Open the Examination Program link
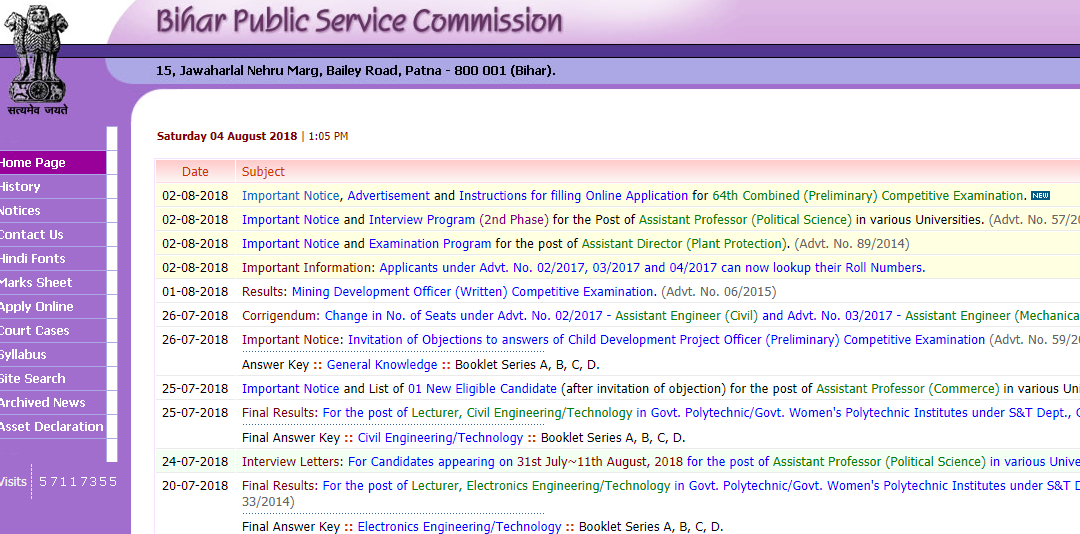The height and width of the screenshot is (534, 1080). (x=430, y=244)
